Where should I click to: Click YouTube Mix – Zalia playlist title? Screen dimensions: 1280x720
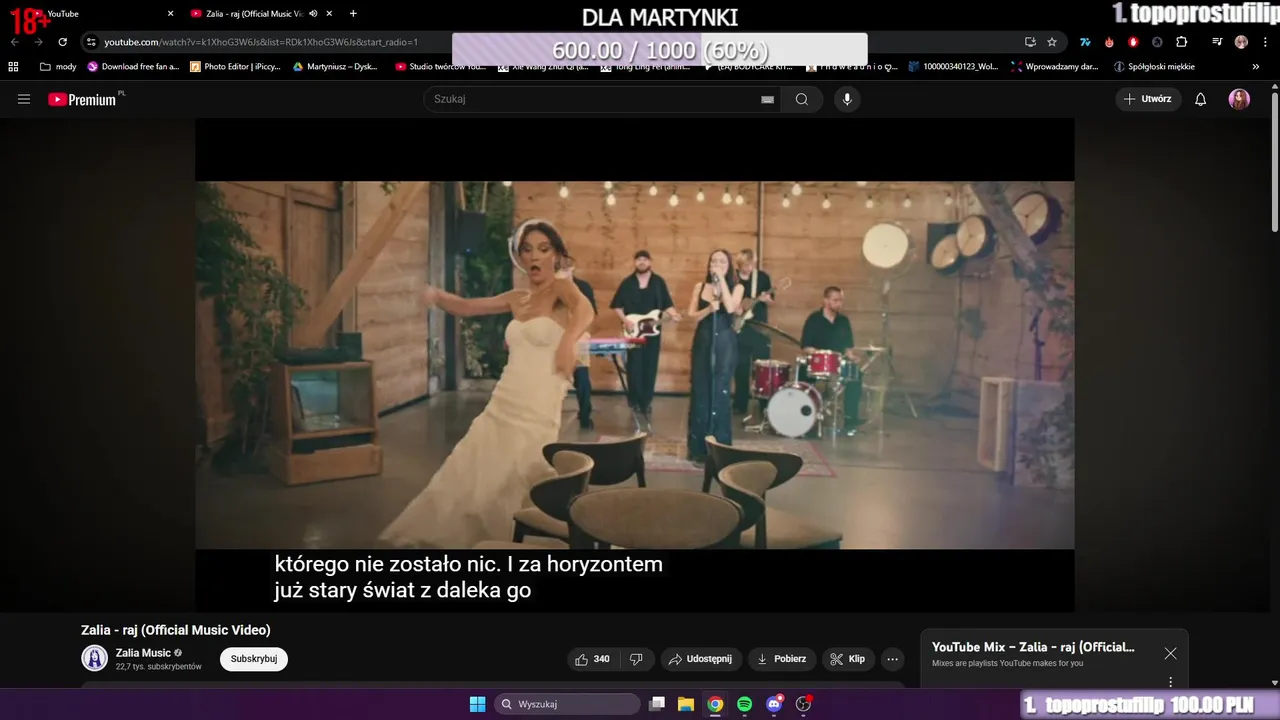pyautogui.click(x=1033, y=647)
